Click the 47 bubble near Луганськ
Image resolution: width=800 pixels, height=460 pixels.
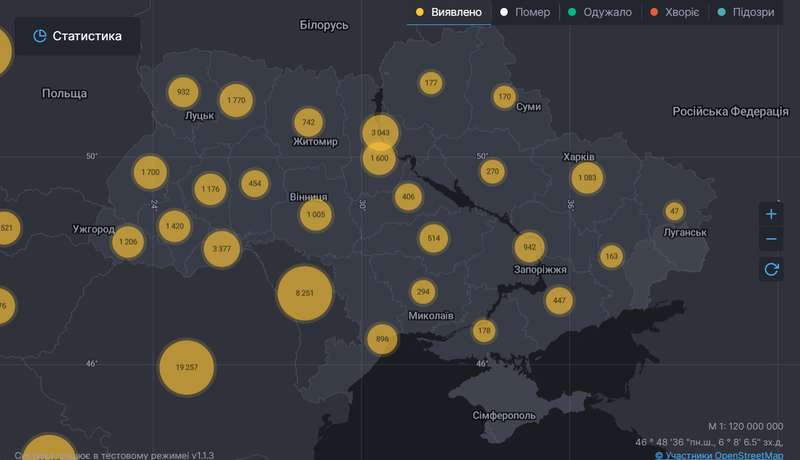(675, 211)
